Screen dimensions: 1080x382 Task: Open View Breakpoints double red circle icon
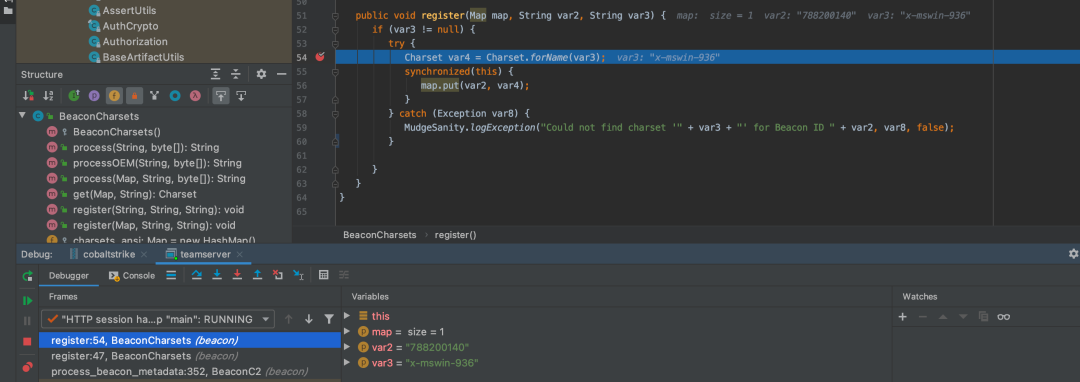[x=28, y=367]
